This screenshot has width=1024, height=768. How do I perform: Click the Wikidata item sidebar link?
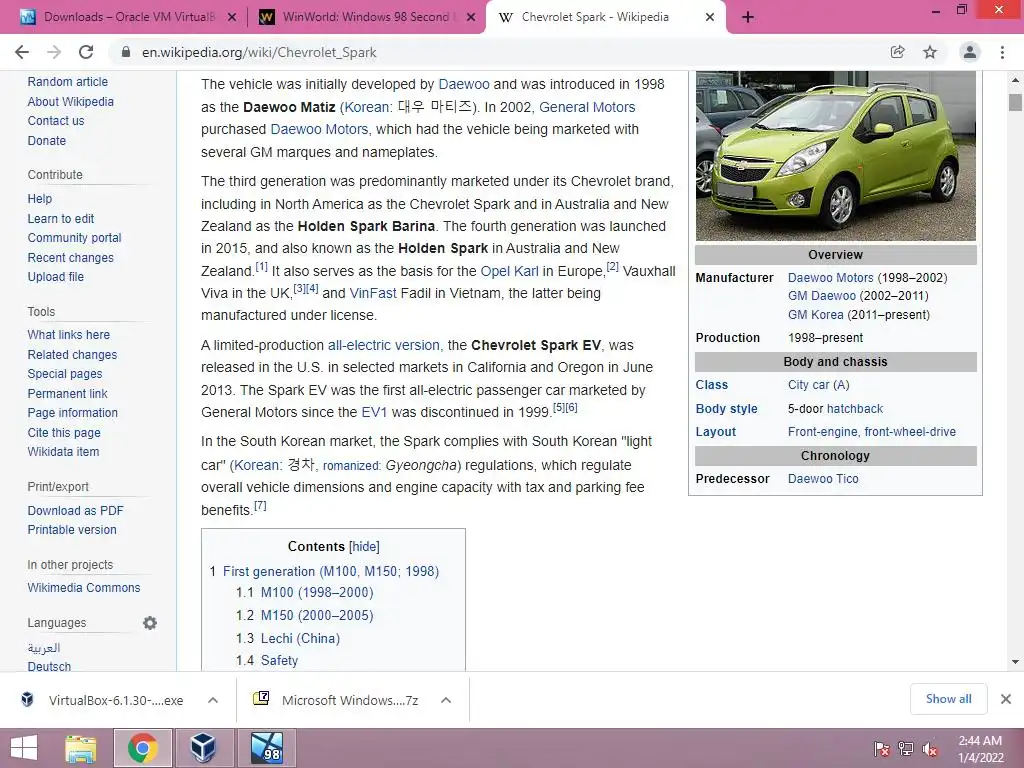63,451
